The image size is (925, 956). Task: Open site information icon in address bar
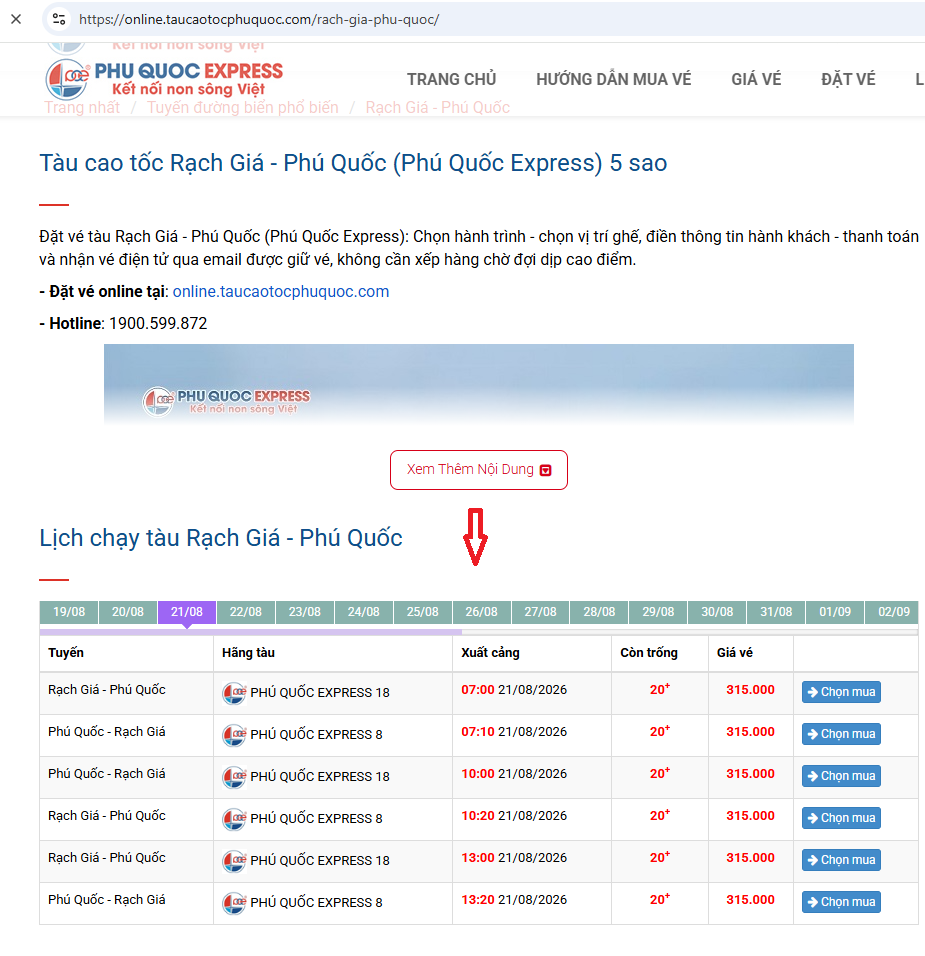(59, 20)
